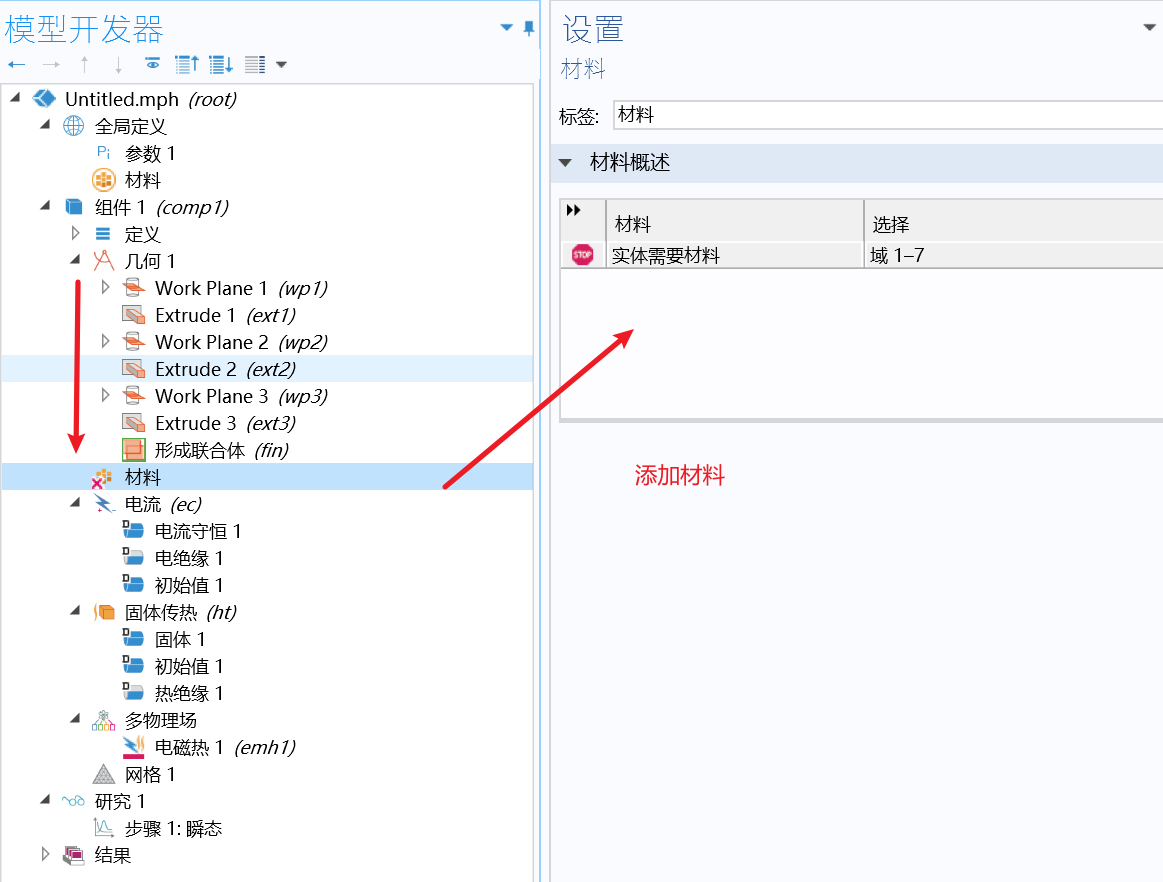This screenshot has height=882, width=1163.
Task: Collapse the 多物理场 node
Action: pyautogui.click(x=75, y=719)
